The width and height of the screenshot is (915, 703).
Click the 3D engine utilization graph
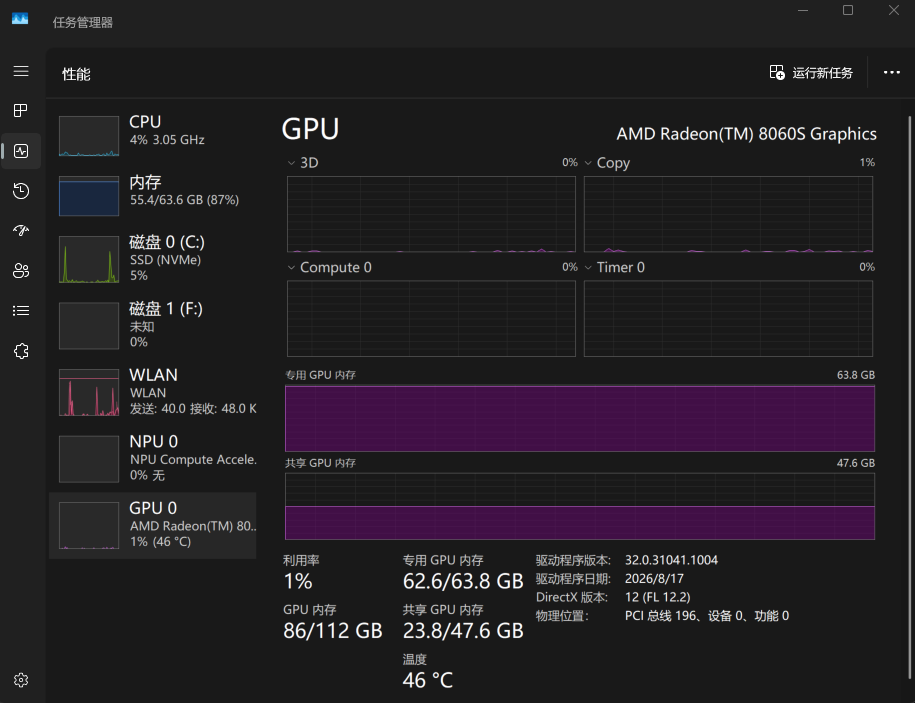(x=431, y=214)
